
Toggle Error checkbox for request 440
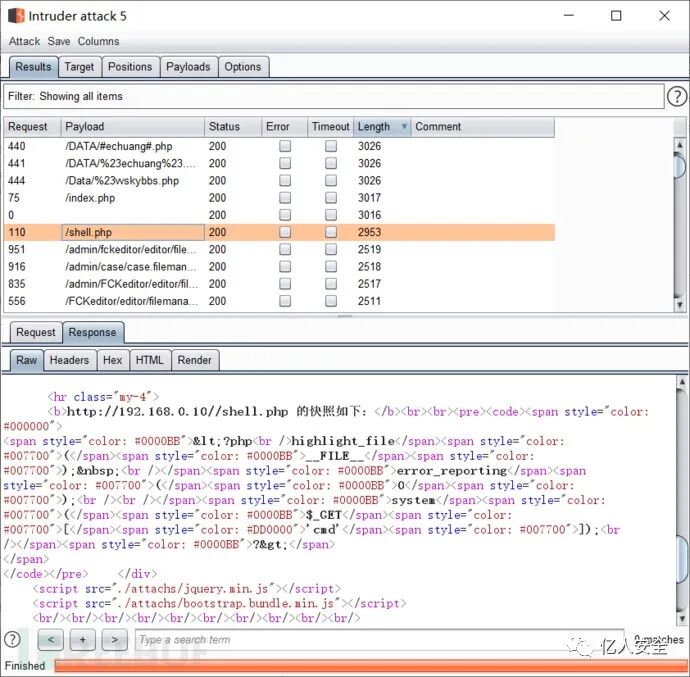pos(285,146)
